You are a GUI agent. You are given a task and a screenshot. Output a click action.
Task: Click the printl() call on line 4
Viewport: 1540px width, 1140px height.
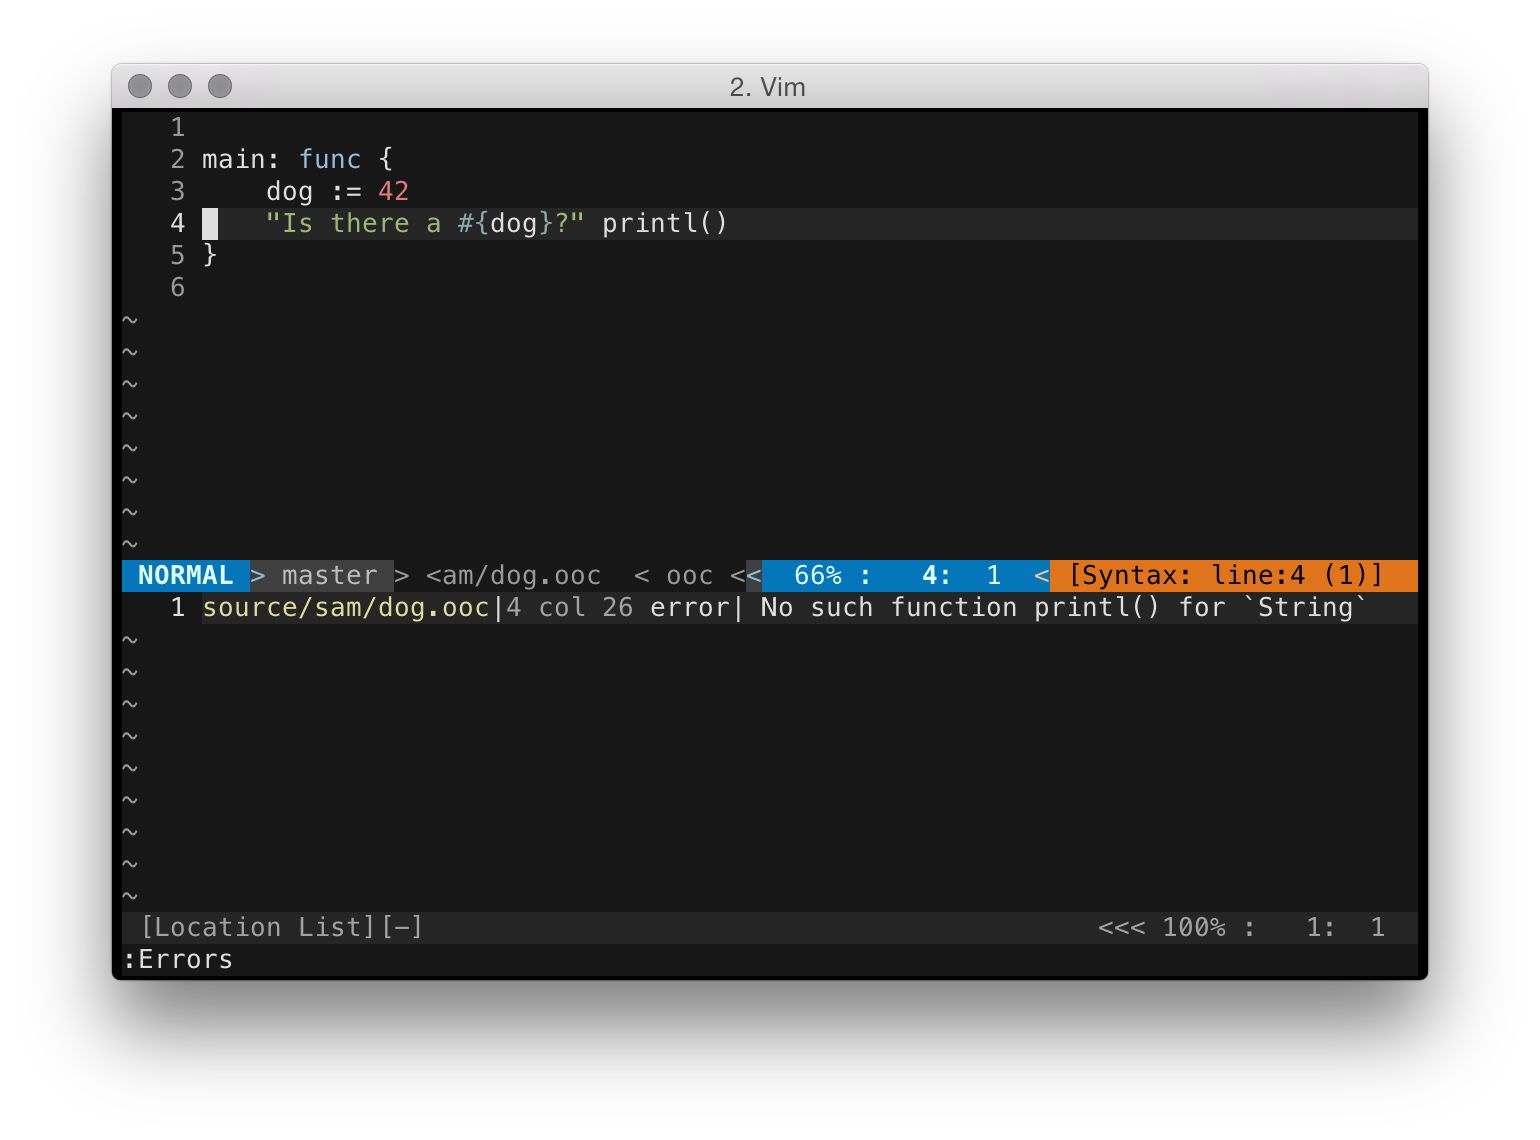tap(664, 223)
